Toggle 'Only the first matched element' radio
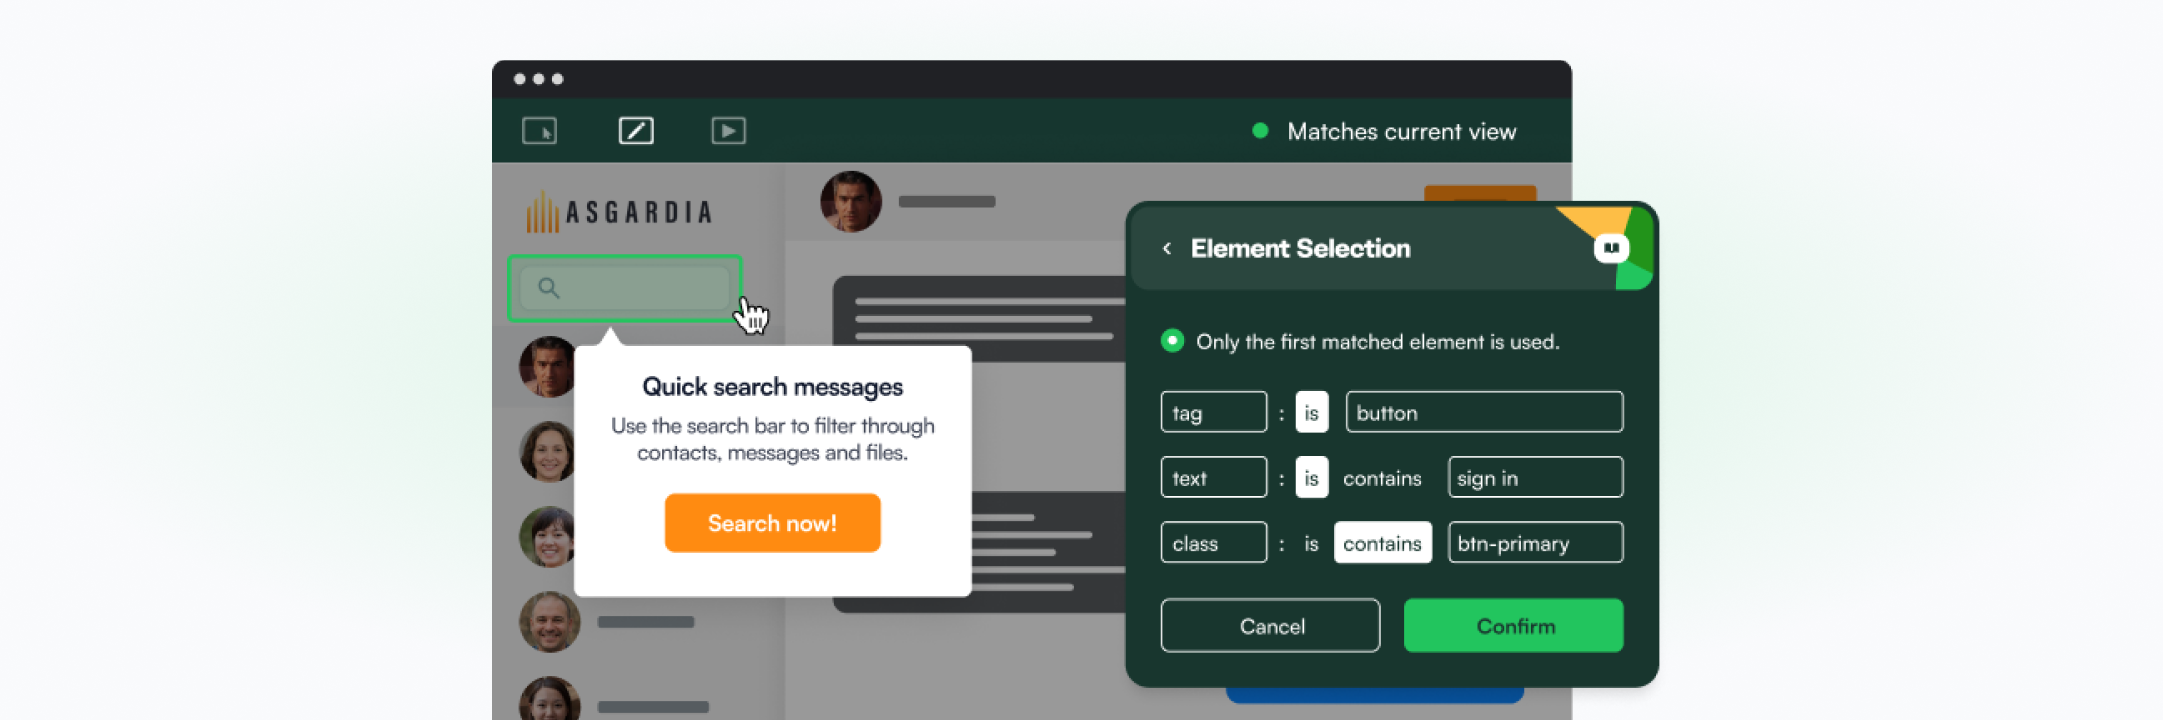The image size is (2163, 720). point(1172,341)
